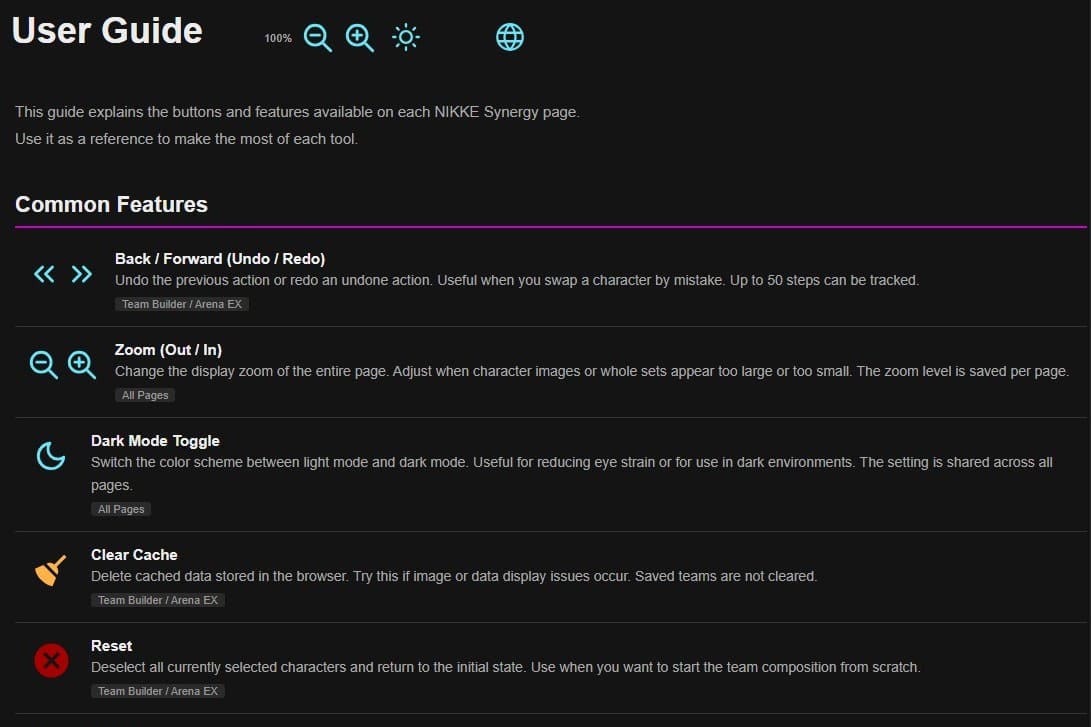Click the crescent moon Dark Mode icon
Viewport: 1091px width, 727px height.
pyautogui.click(x=51, y=456)
